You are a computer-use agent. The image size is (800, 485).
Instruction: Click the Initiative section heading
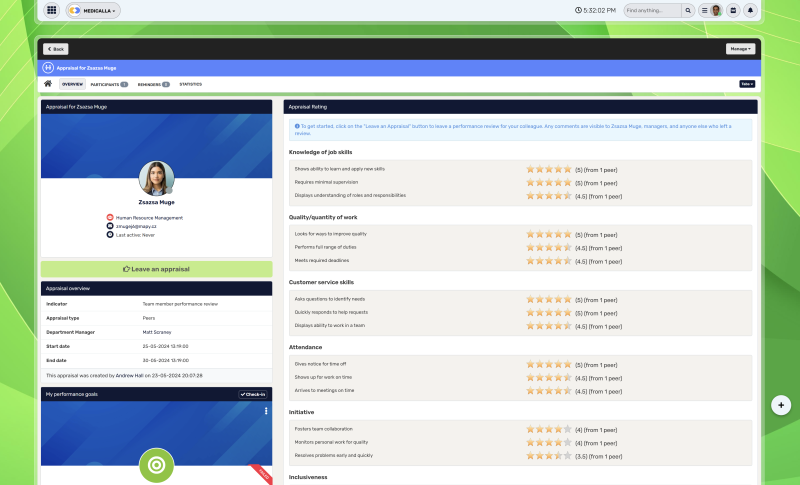(301, 412)
